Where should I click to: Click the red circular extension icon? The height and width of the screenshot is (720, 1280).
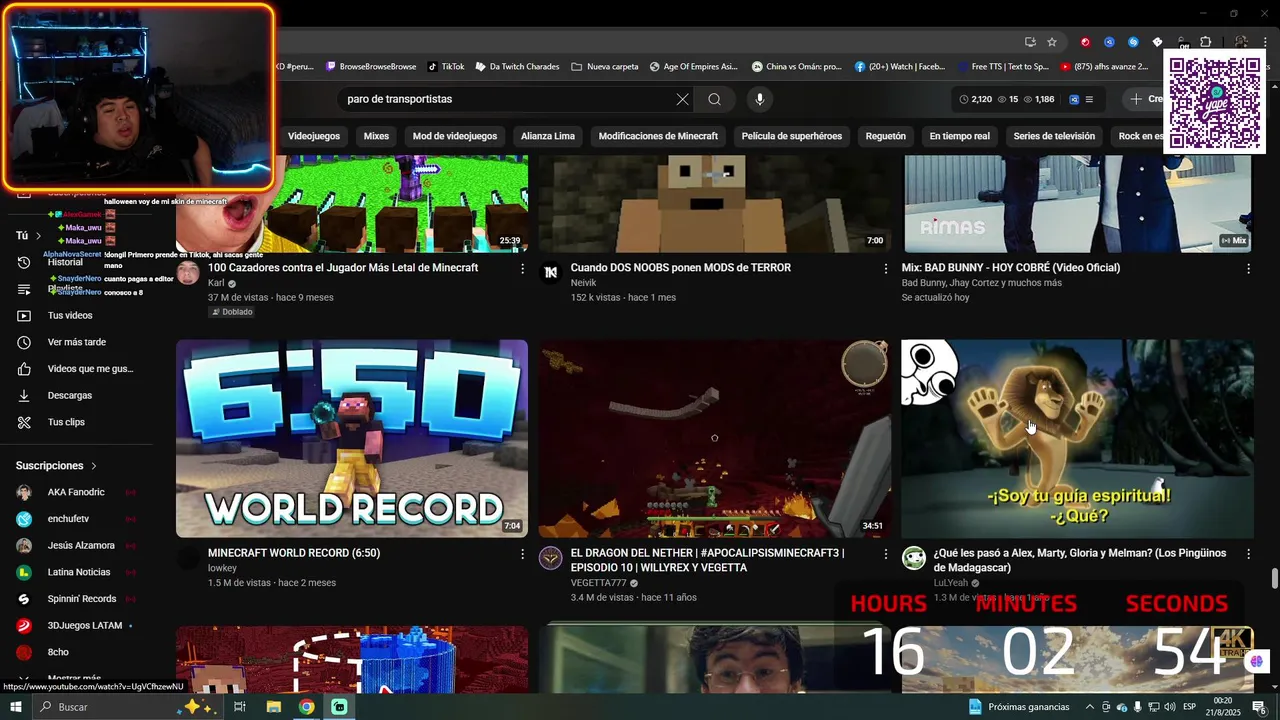tap(1085, 42)
